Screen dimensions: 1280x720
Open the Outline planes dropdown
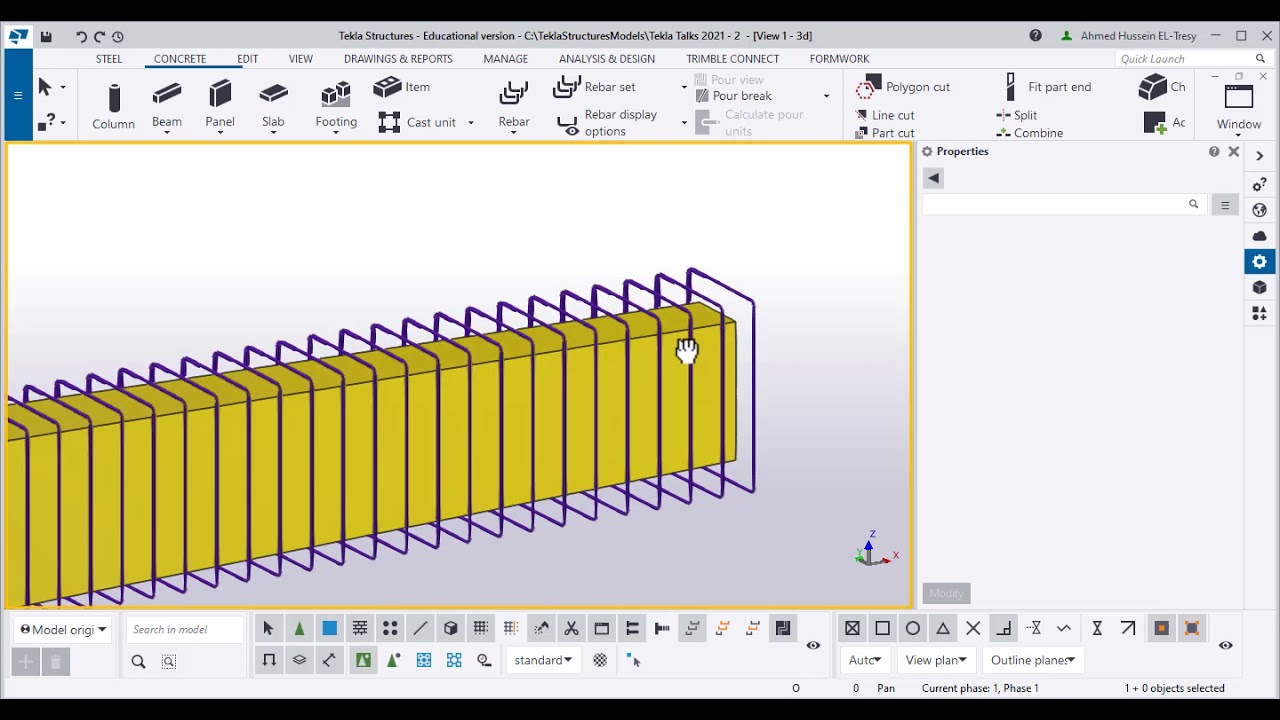(x=1033, y=660)
